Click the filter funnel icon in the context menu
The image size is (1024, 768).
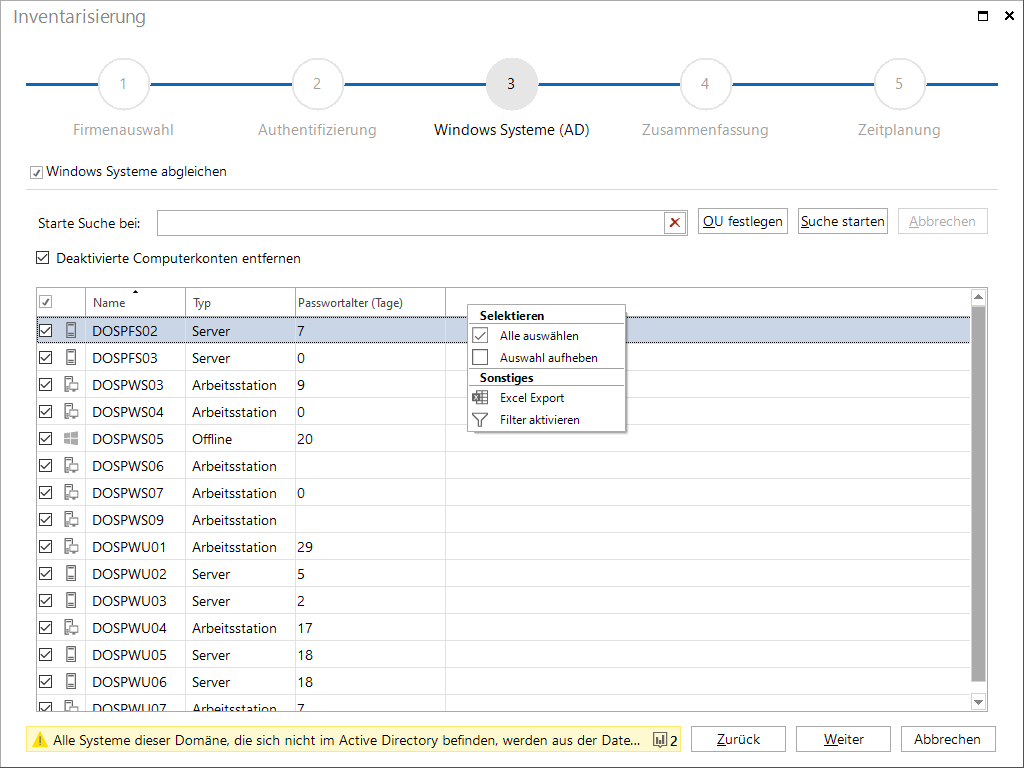[x=480, y=420]
